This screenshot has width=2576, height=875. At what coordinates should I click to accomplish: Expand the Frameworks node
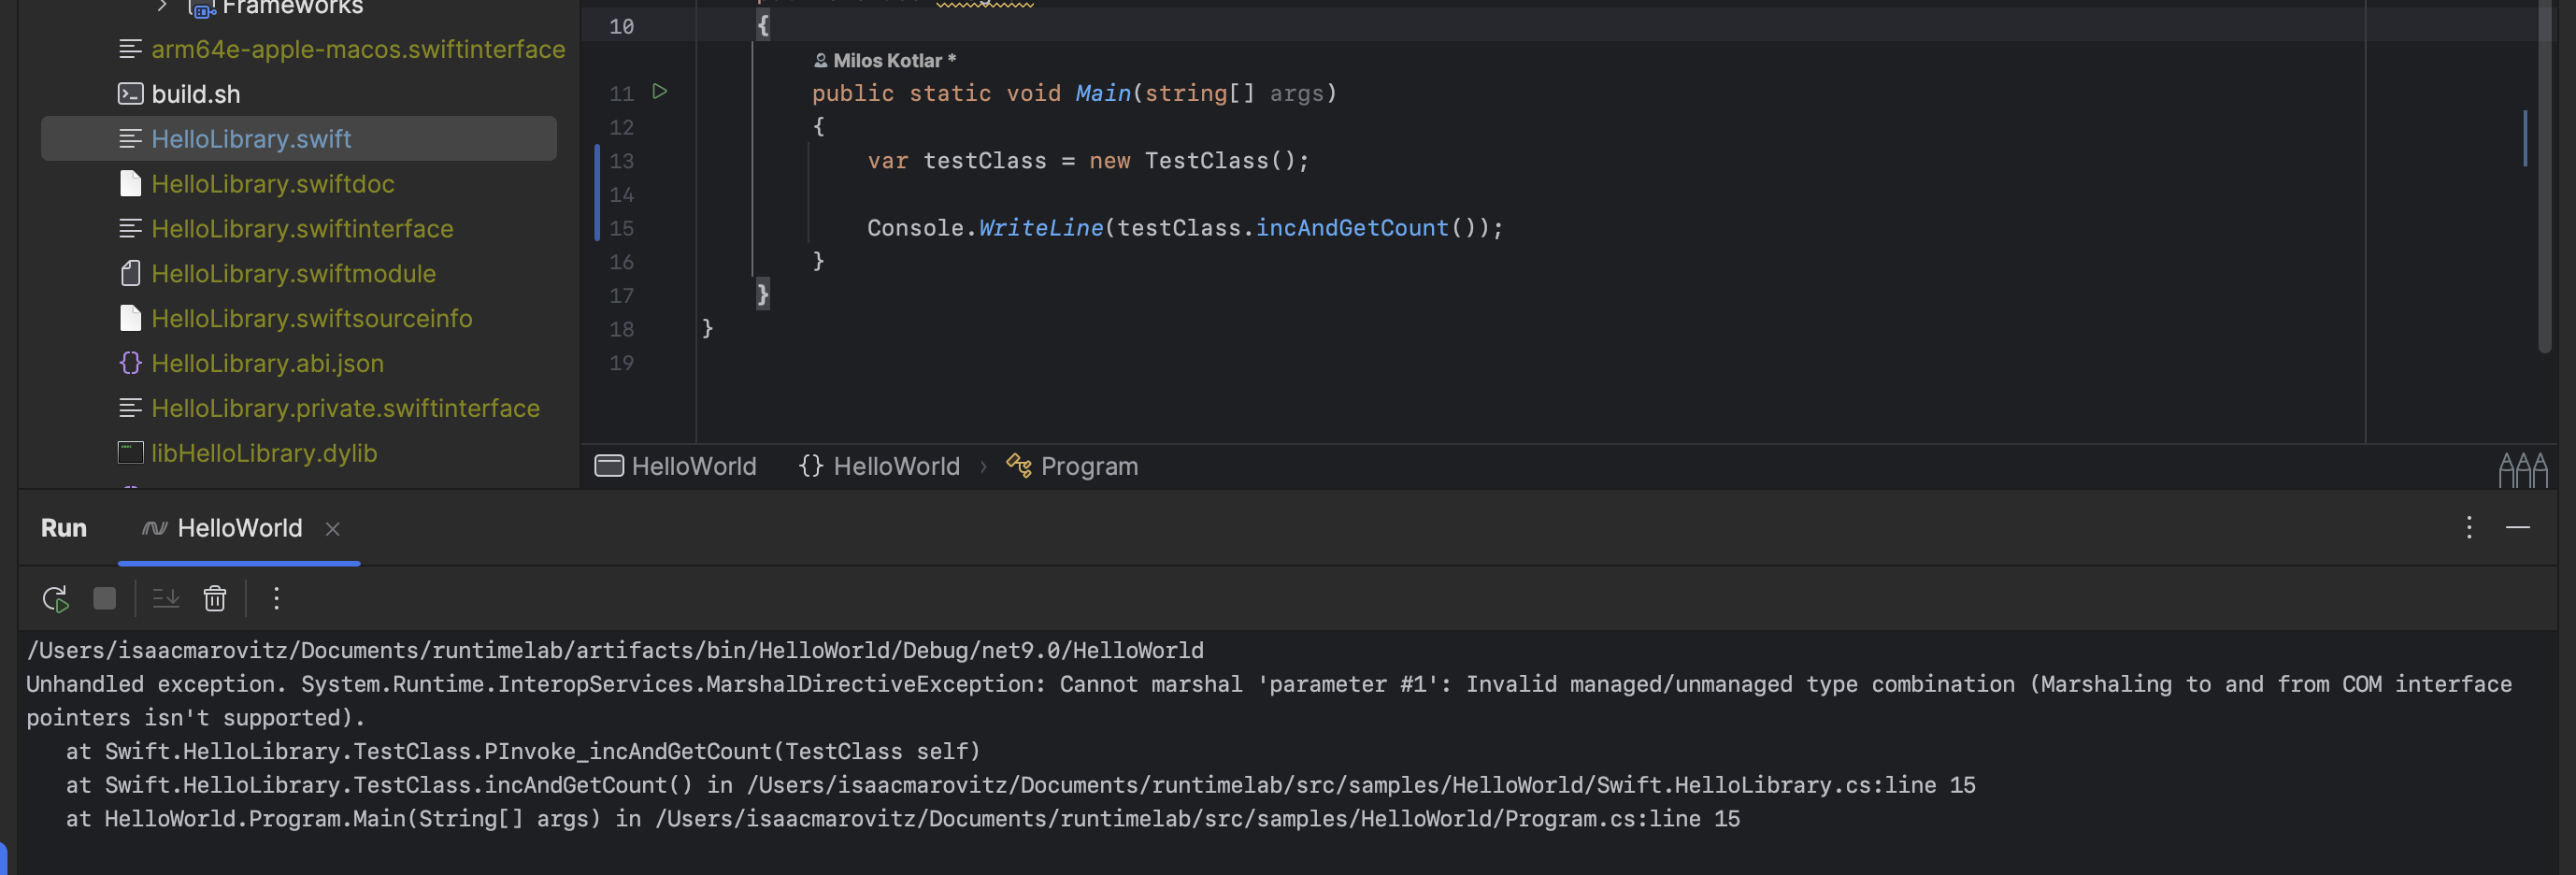click(x=160, y=6)
